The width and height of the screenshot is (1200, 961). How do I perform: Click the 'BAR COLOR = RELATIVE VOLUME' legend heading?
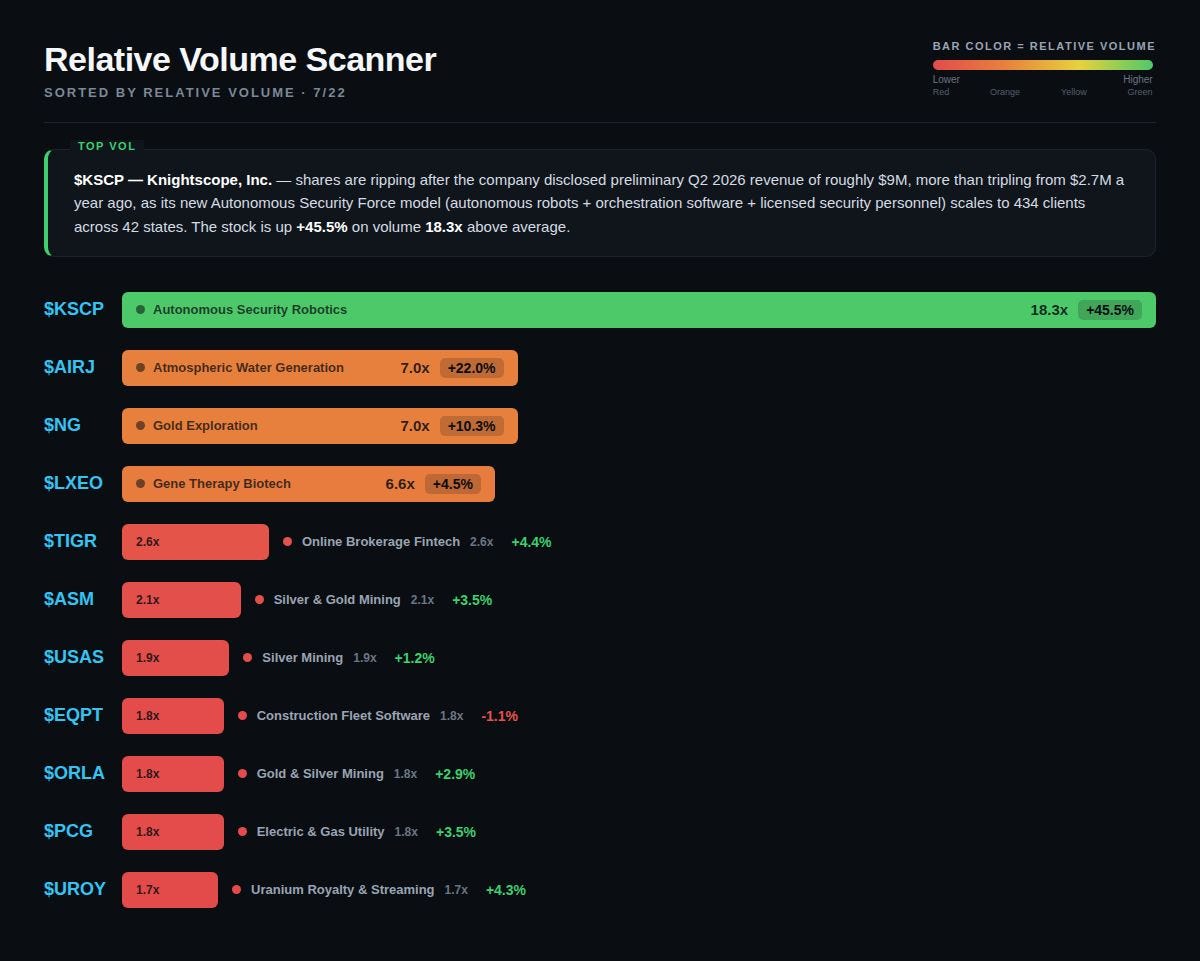(x=1044, y=46)
